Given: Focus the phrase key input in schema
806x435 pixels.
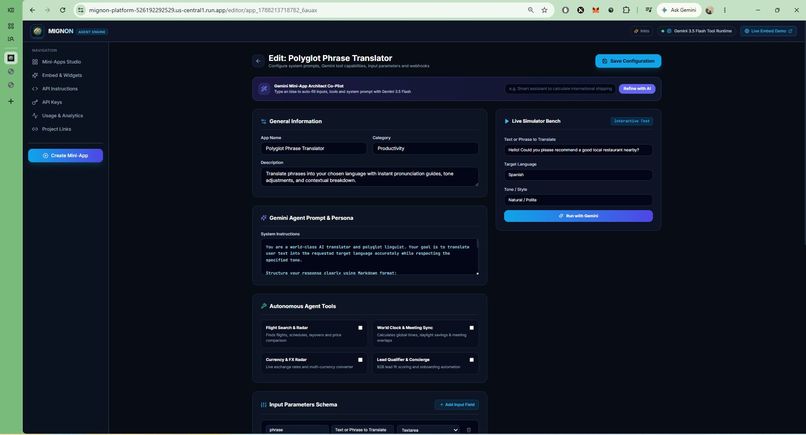Looking at the screenshot, I should click(x=297, y=430).
